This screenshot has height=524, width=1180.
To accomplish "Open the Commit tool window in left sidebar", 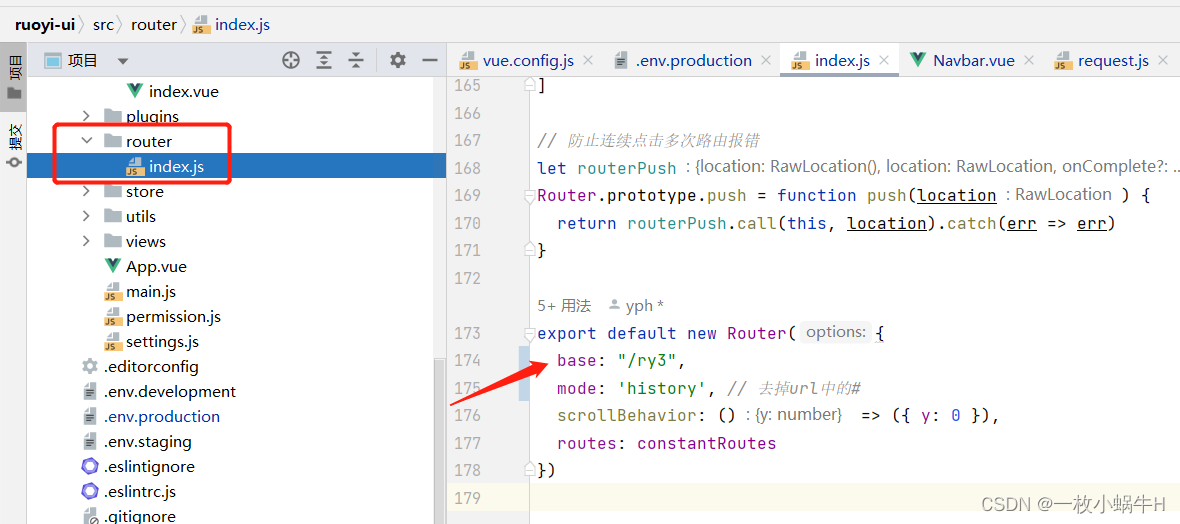I will coord(14,145).
